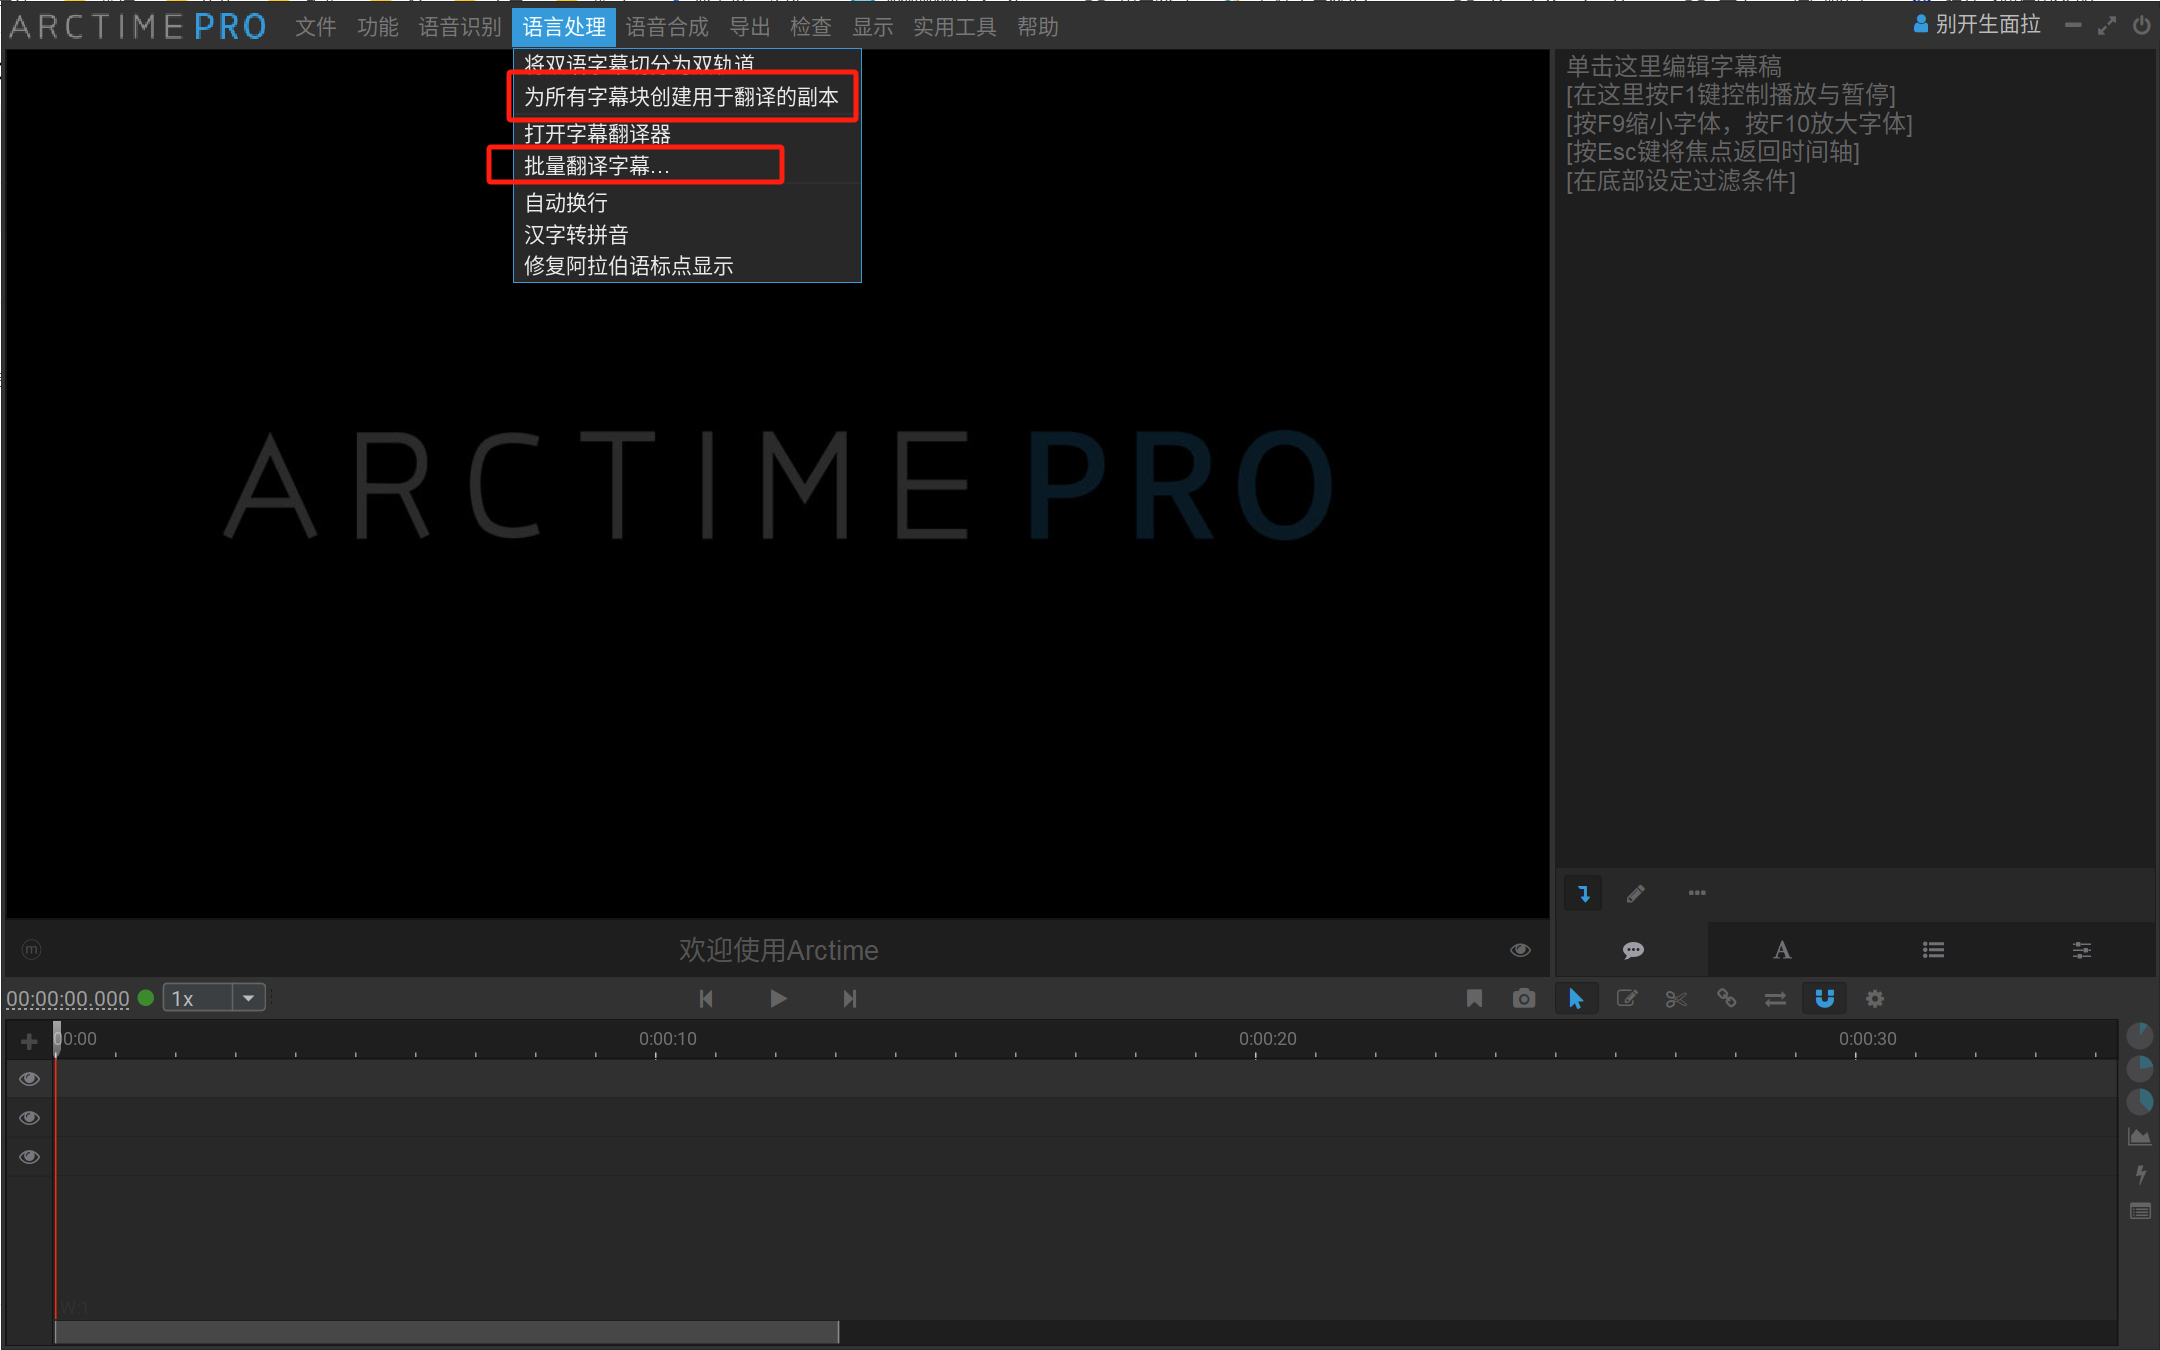
Task: Select 批量翻译字幕 menu entry
Action: tap(597, 166)
